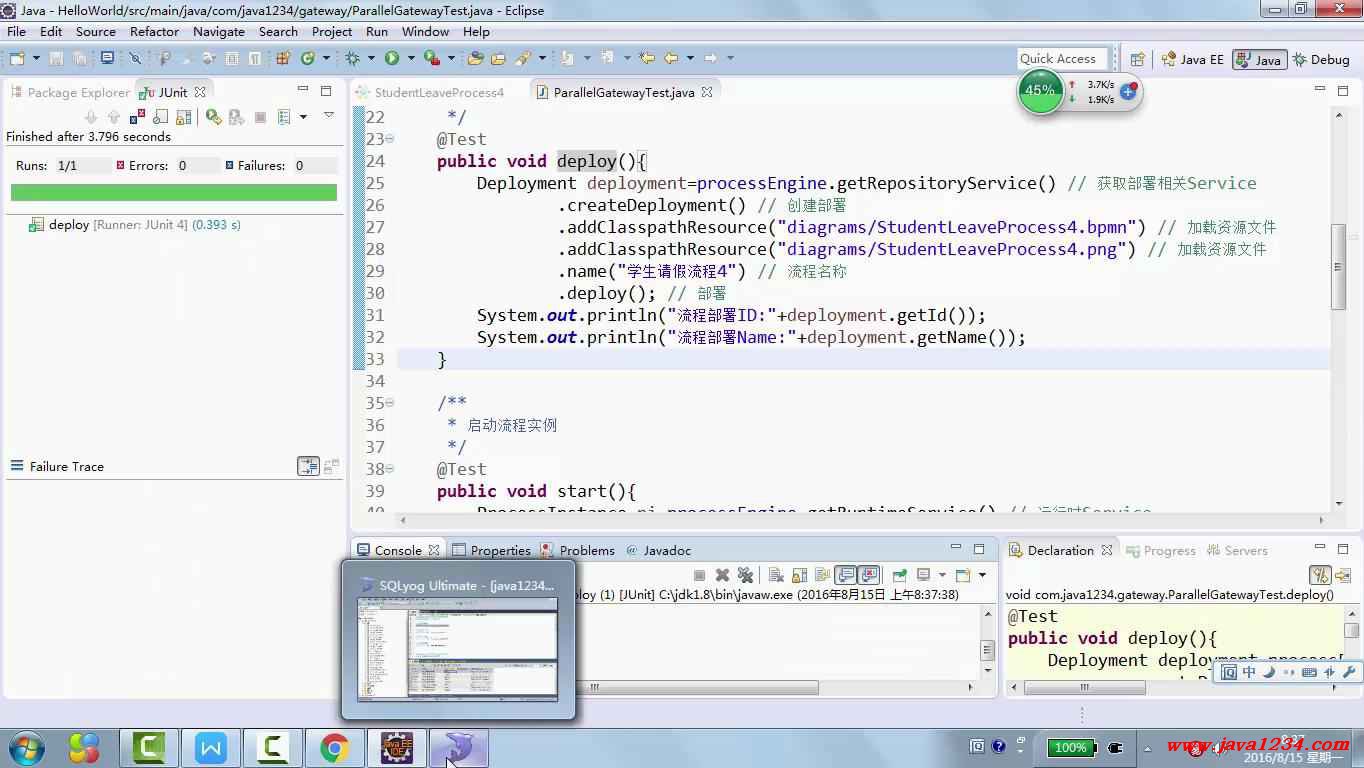Open the Navigate menu
This screenshot has height=768, width=1364.
(x=218, y=31)
